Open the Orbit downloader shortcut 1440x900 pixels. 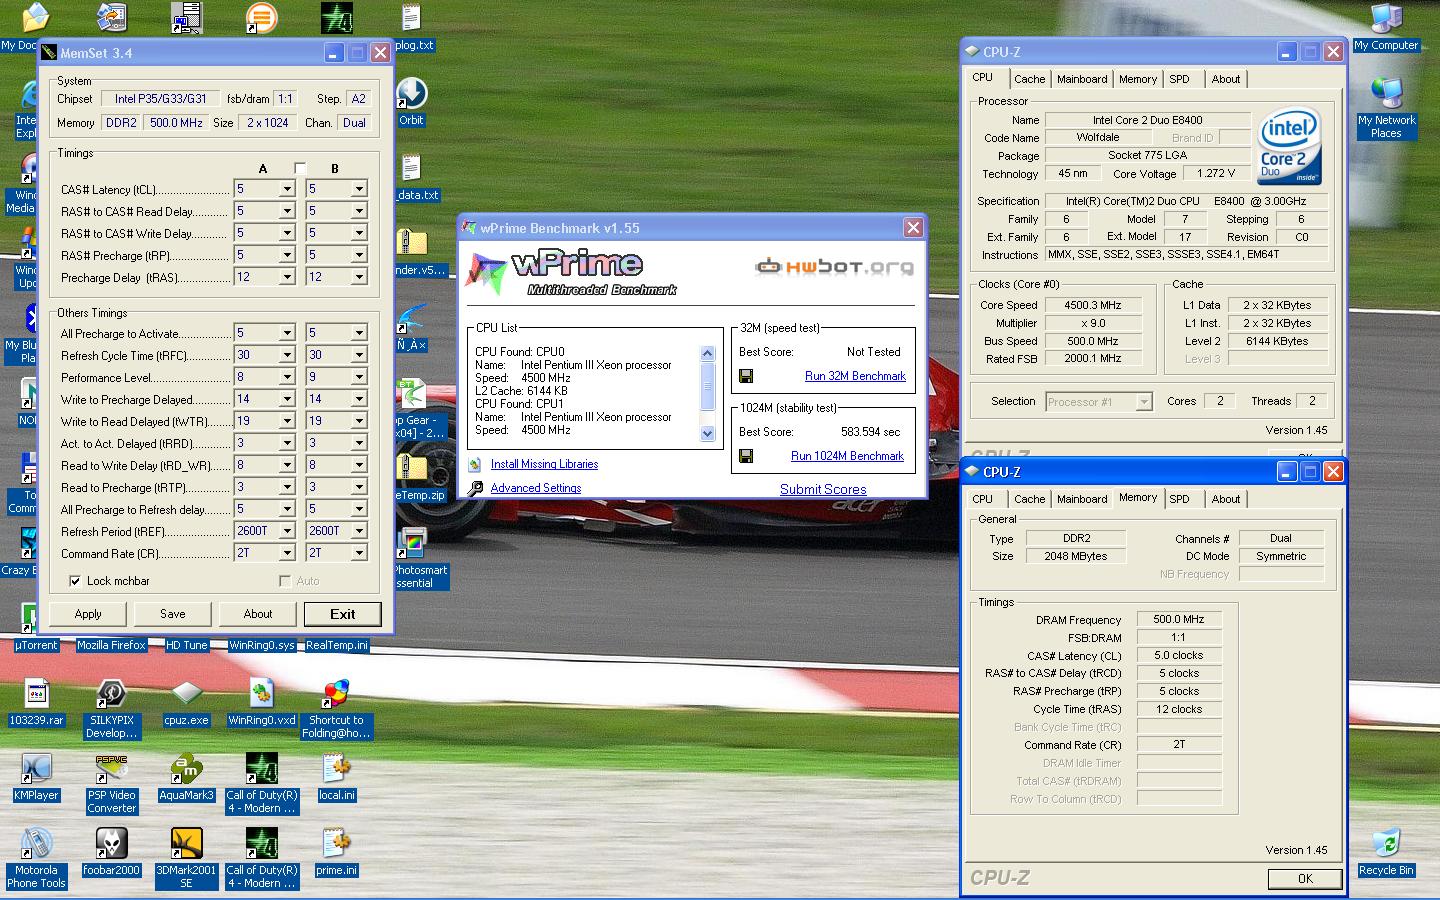(x=411, y=93)
